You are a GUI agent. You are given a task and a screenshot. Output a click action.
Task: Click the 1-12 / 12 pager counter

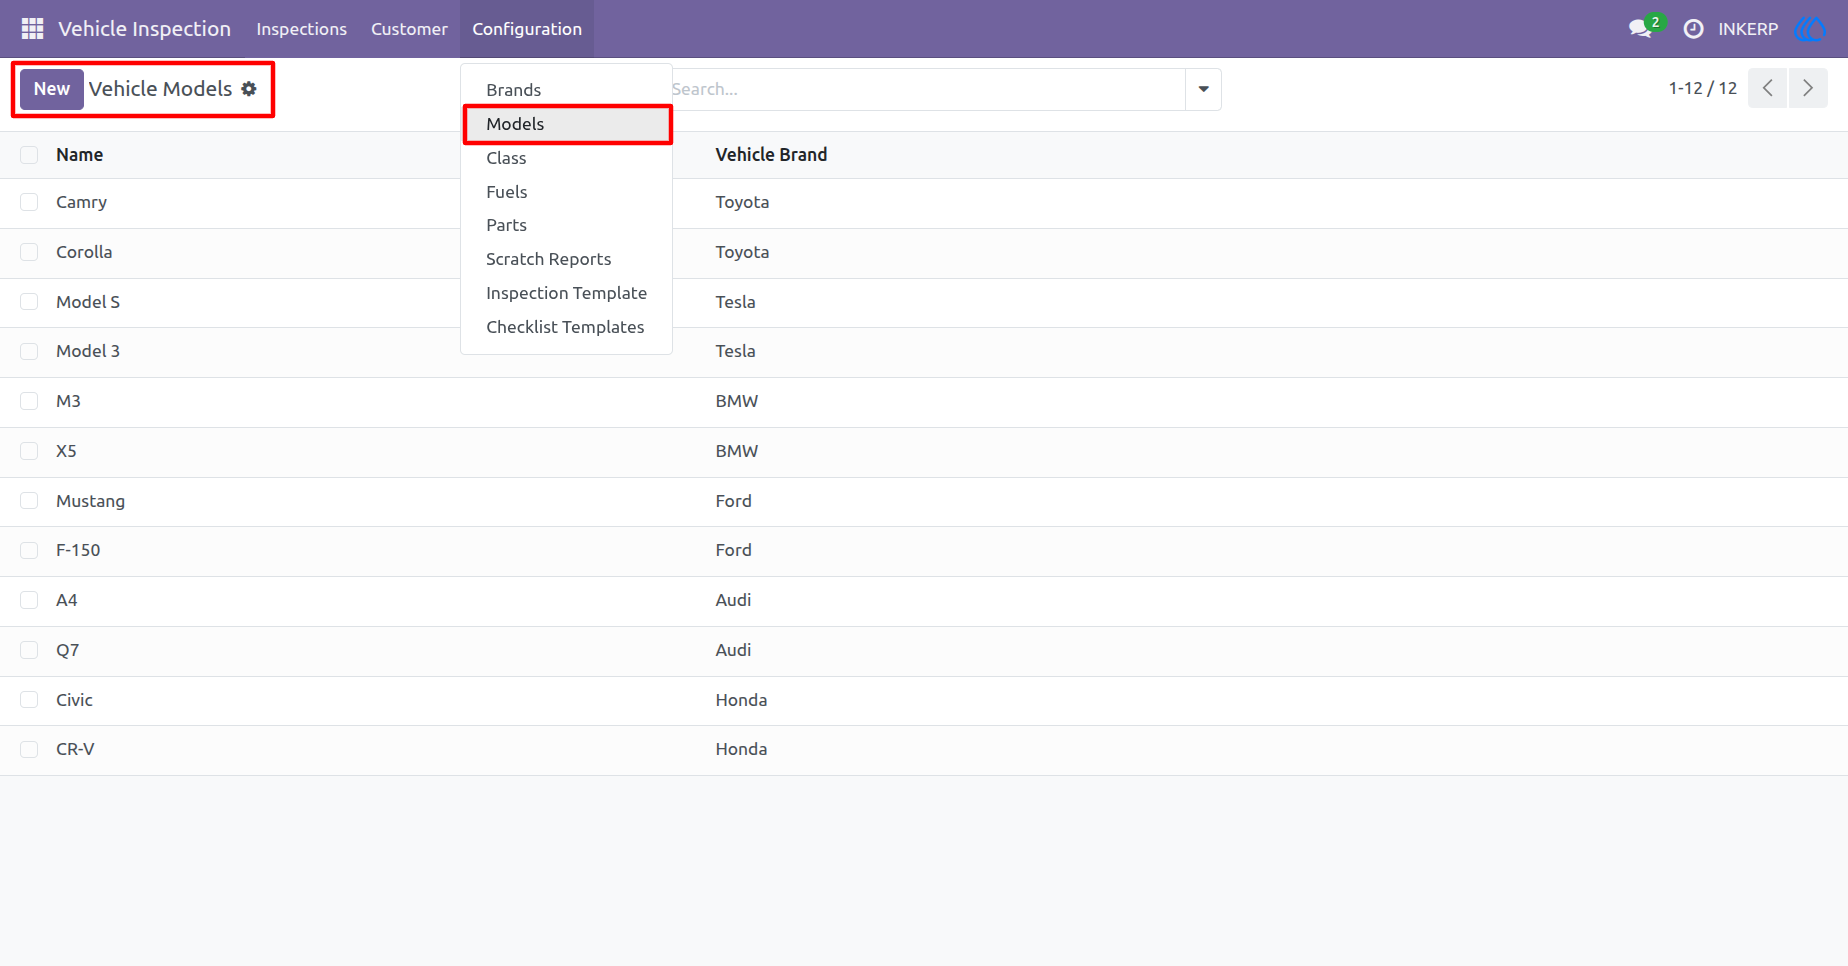pyautogui.click(x=1702, y=88)
